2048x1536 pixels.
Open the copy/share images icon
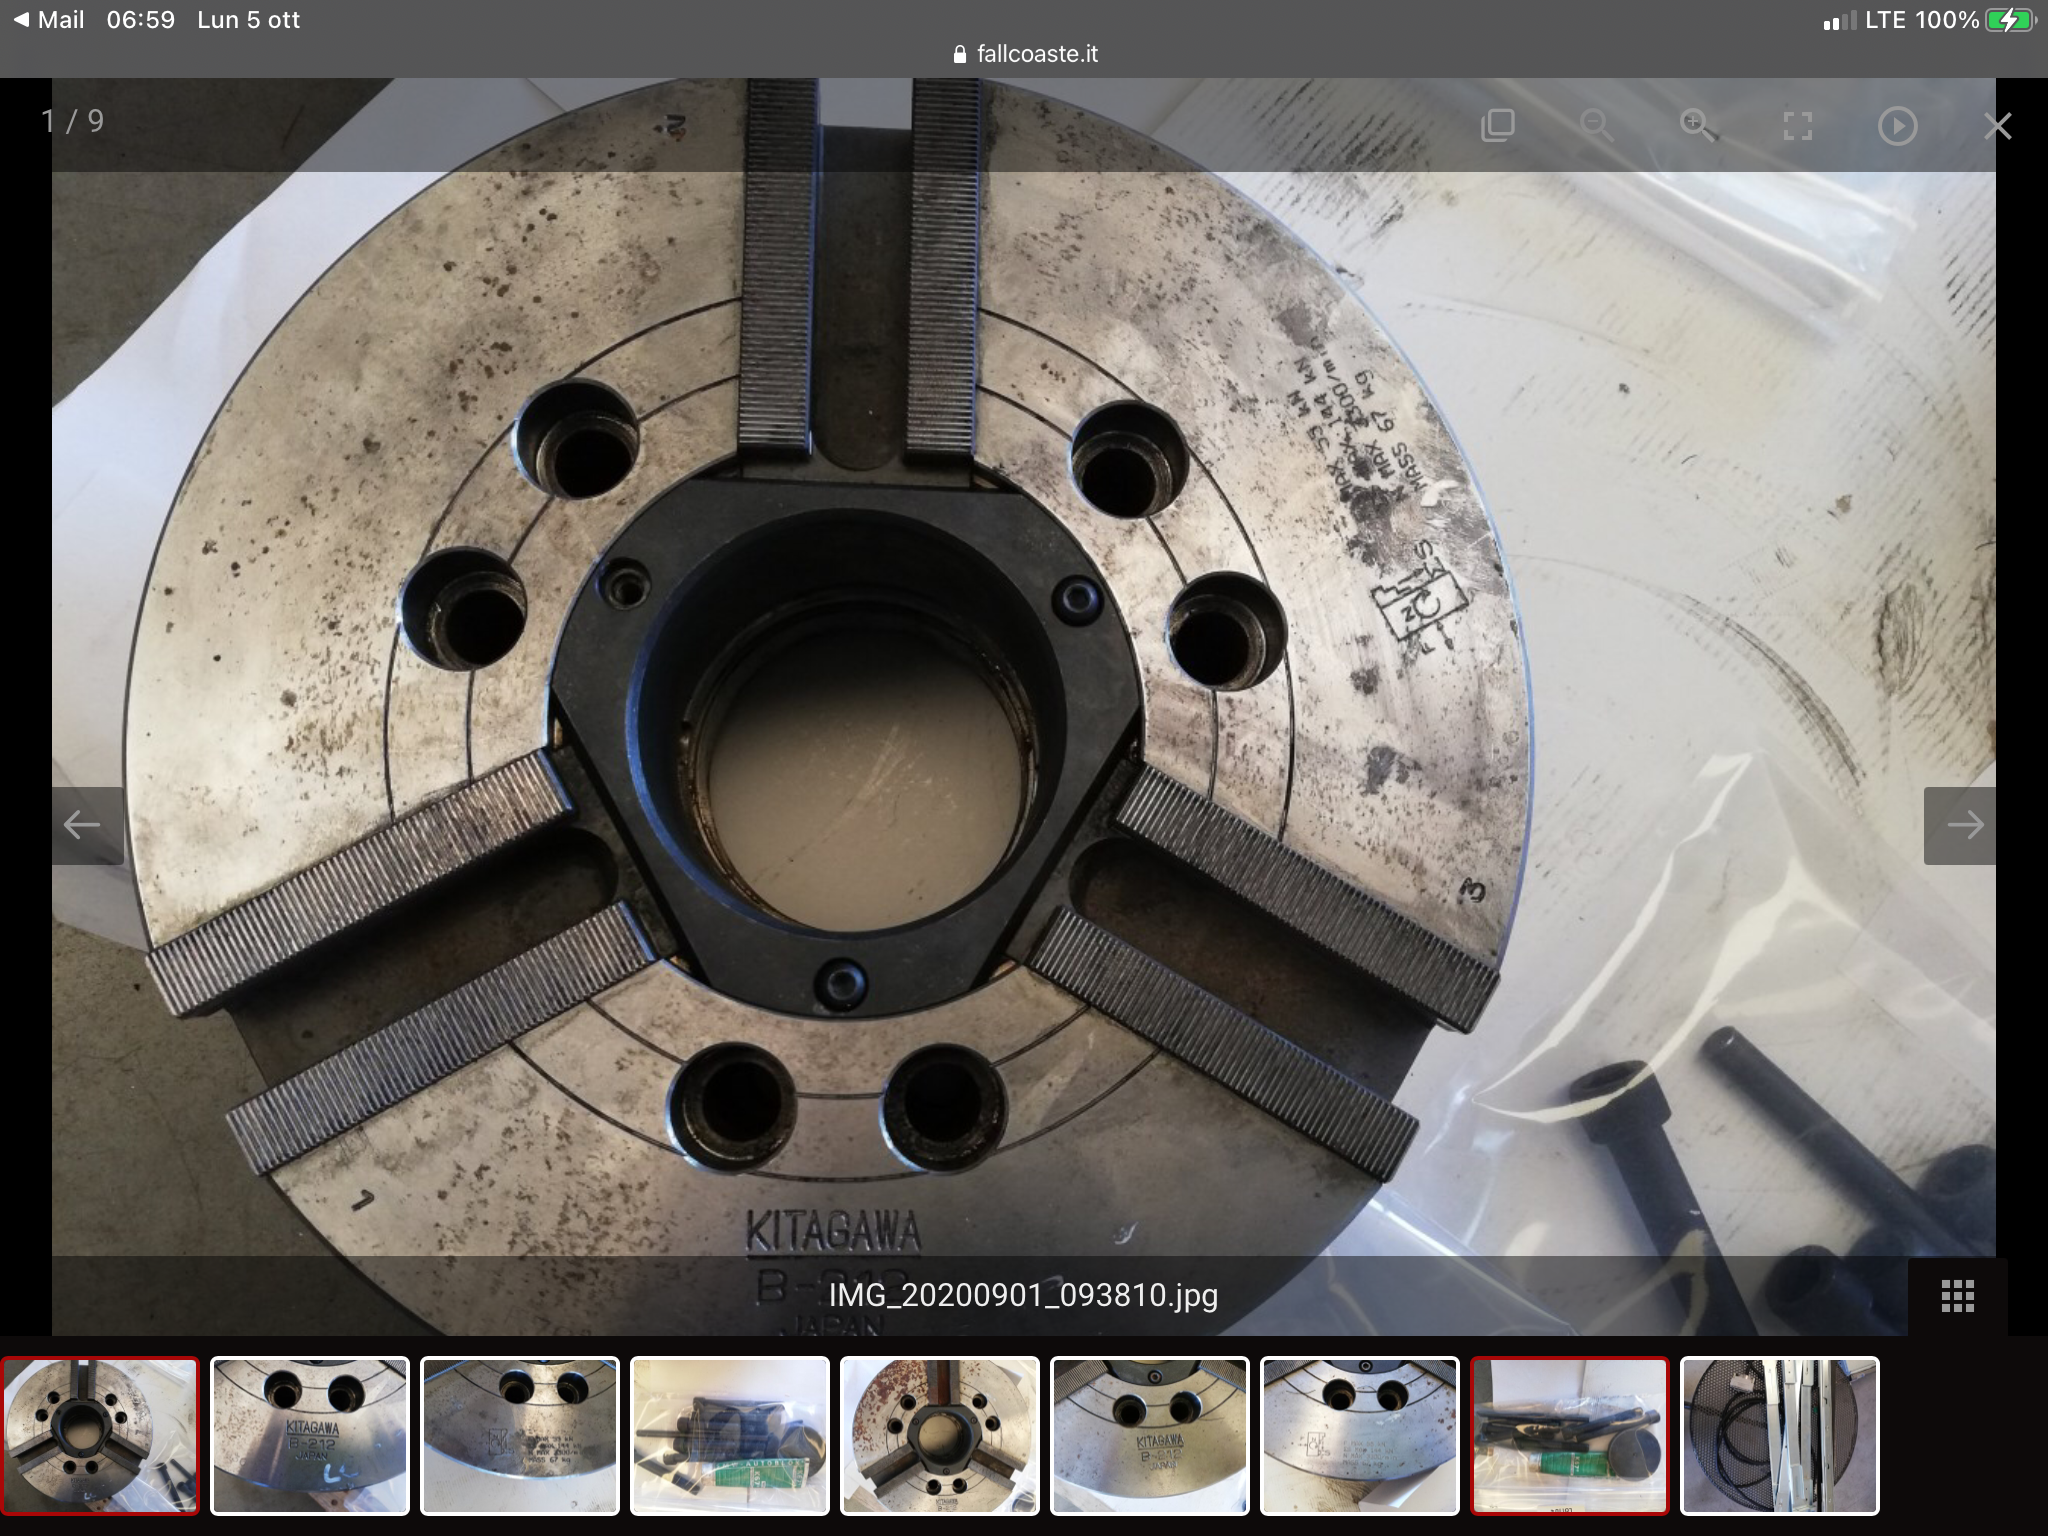1497,126
